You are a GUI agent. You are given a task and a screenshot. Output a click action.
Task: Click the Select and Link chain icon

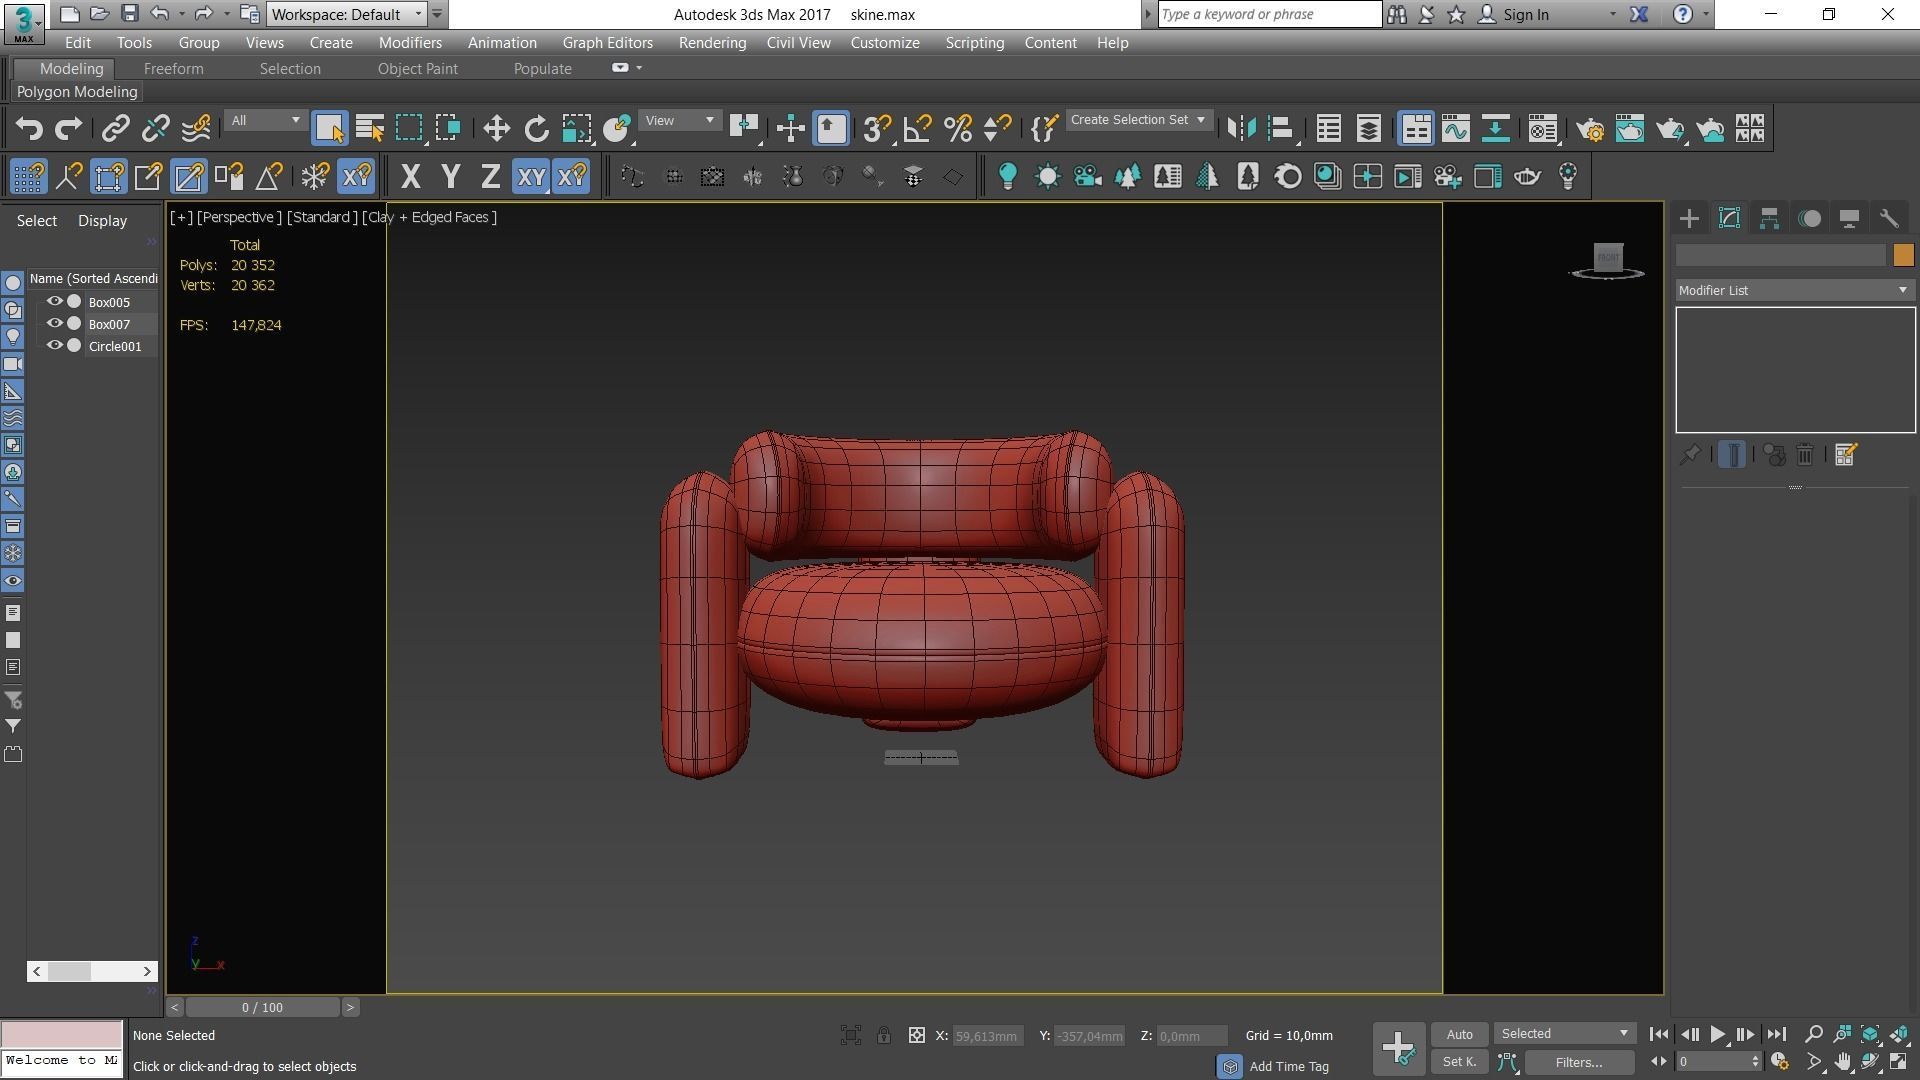point(116,129)
